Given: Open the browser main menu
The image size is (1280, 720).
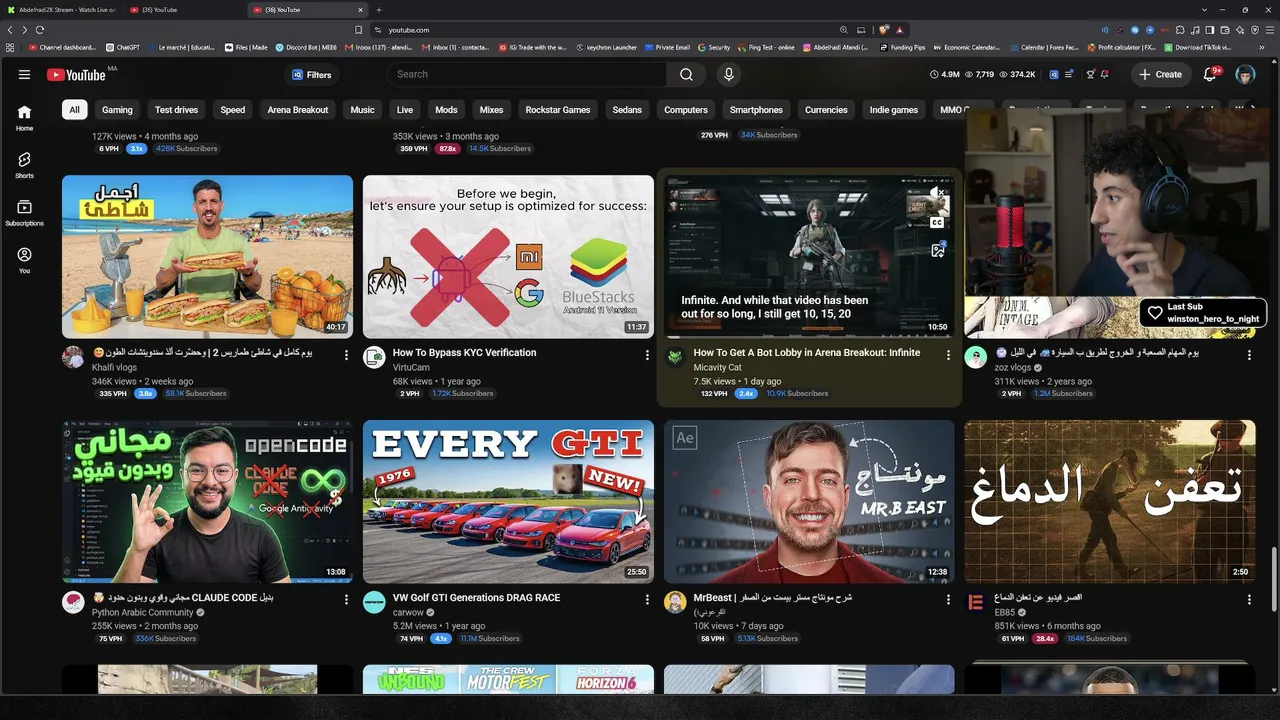Looking at the screenshot, I should [x=1269, y=30].
